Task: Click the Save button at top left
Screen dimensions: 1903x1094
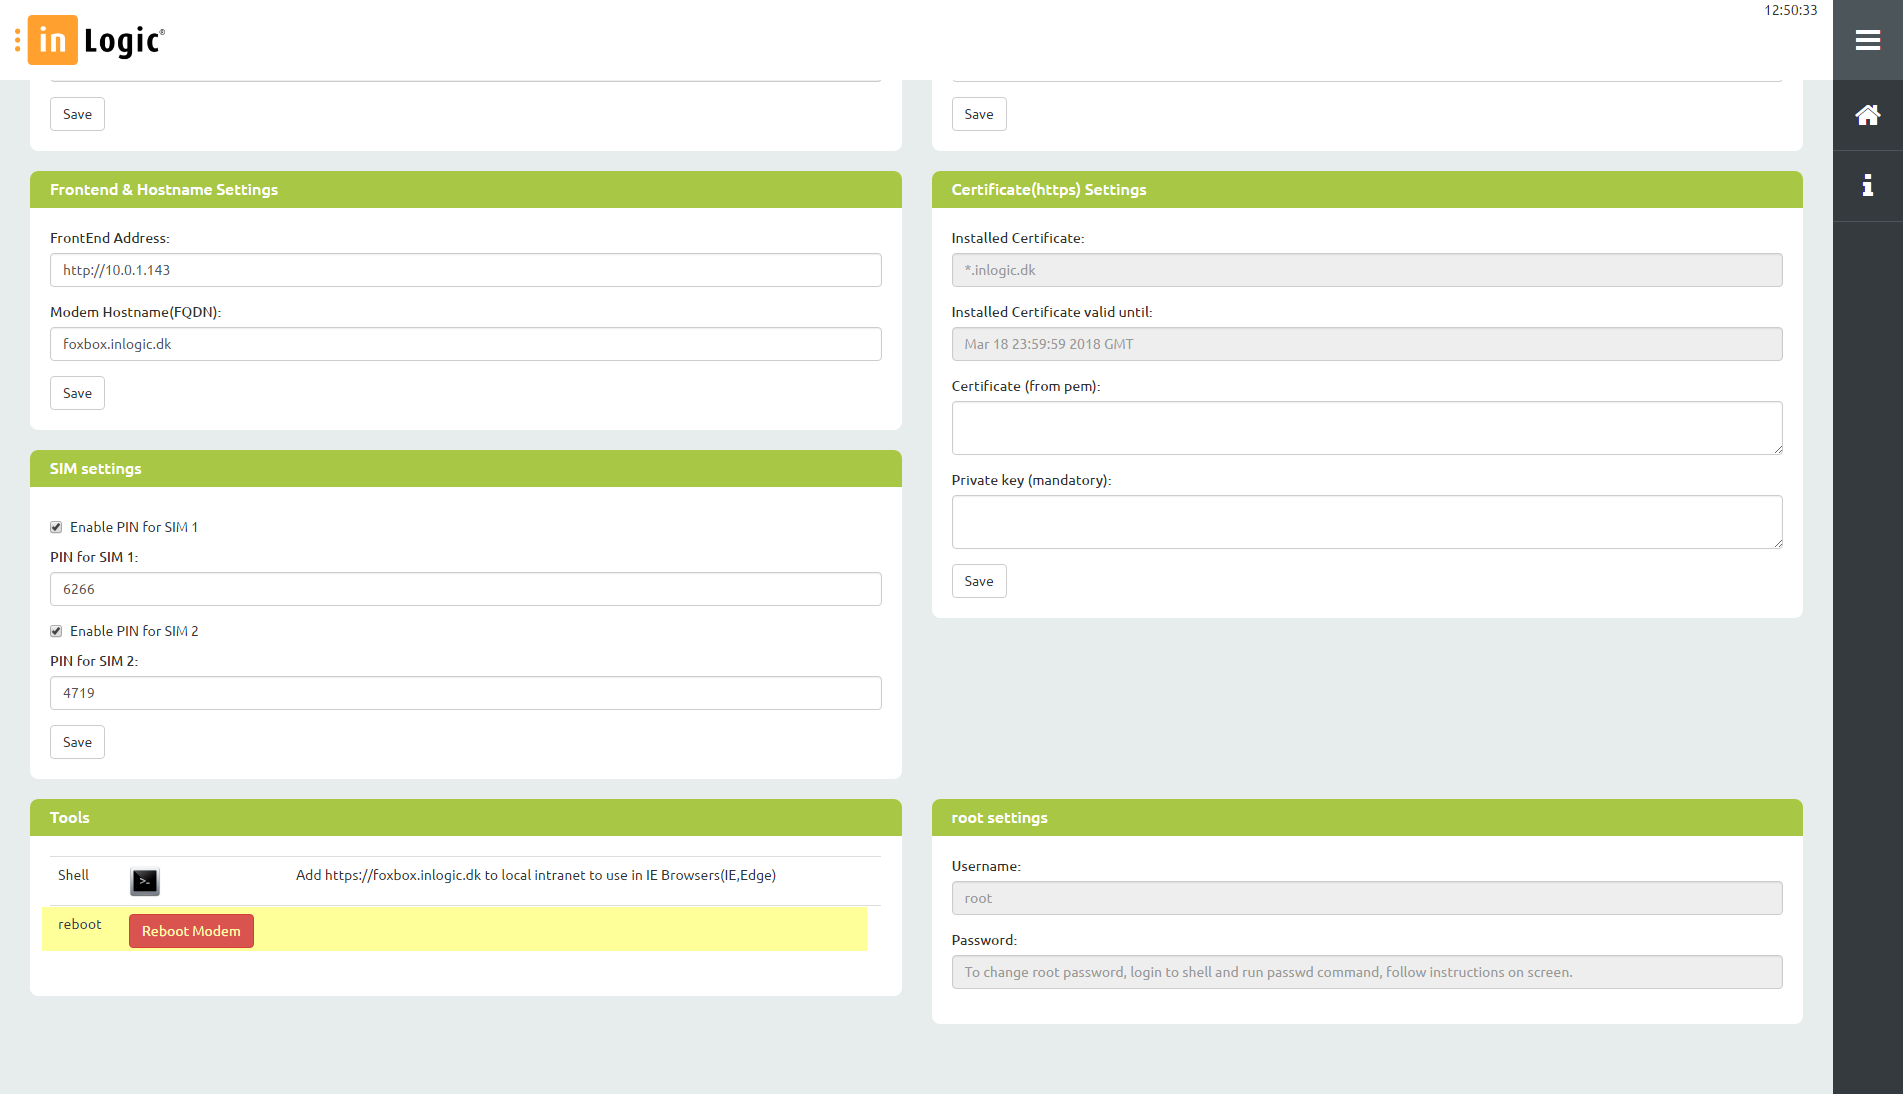Action: [x=77, y=114]
